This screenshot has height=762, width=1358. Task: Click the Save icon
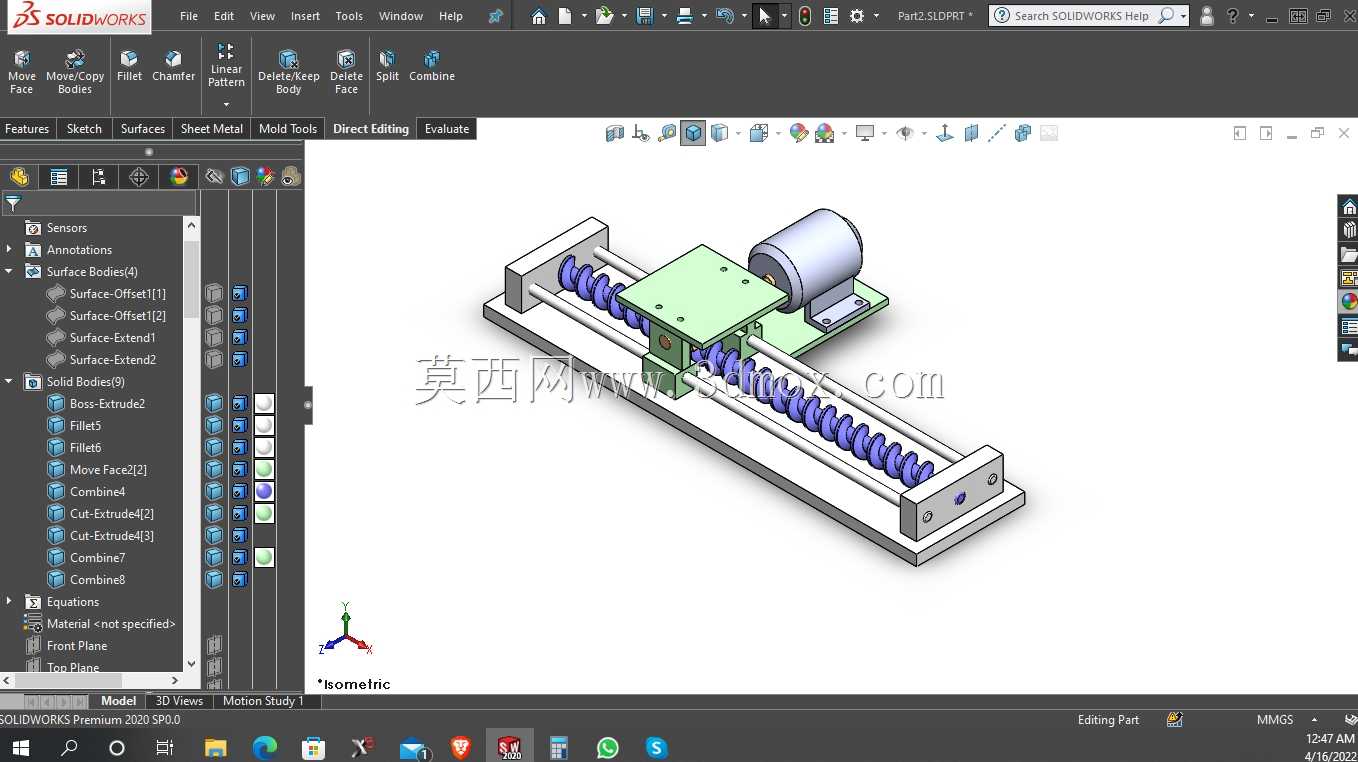(x=645, y=16)
